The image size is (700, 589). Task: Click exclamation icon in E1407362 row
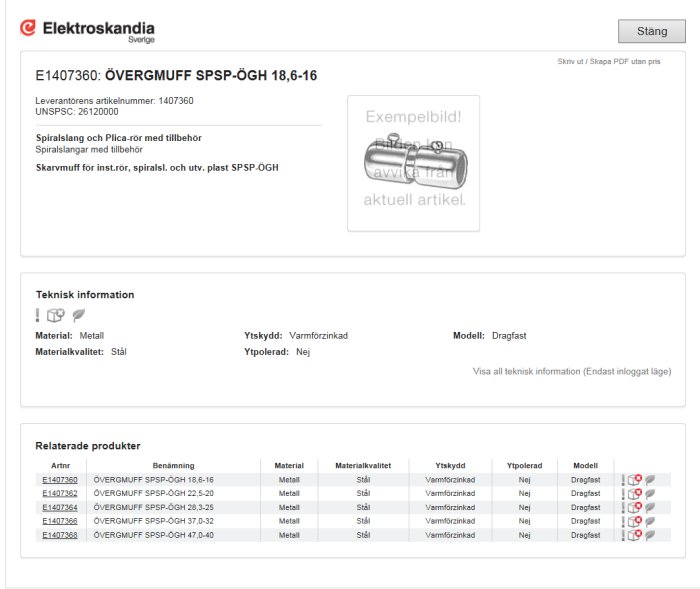623,494
